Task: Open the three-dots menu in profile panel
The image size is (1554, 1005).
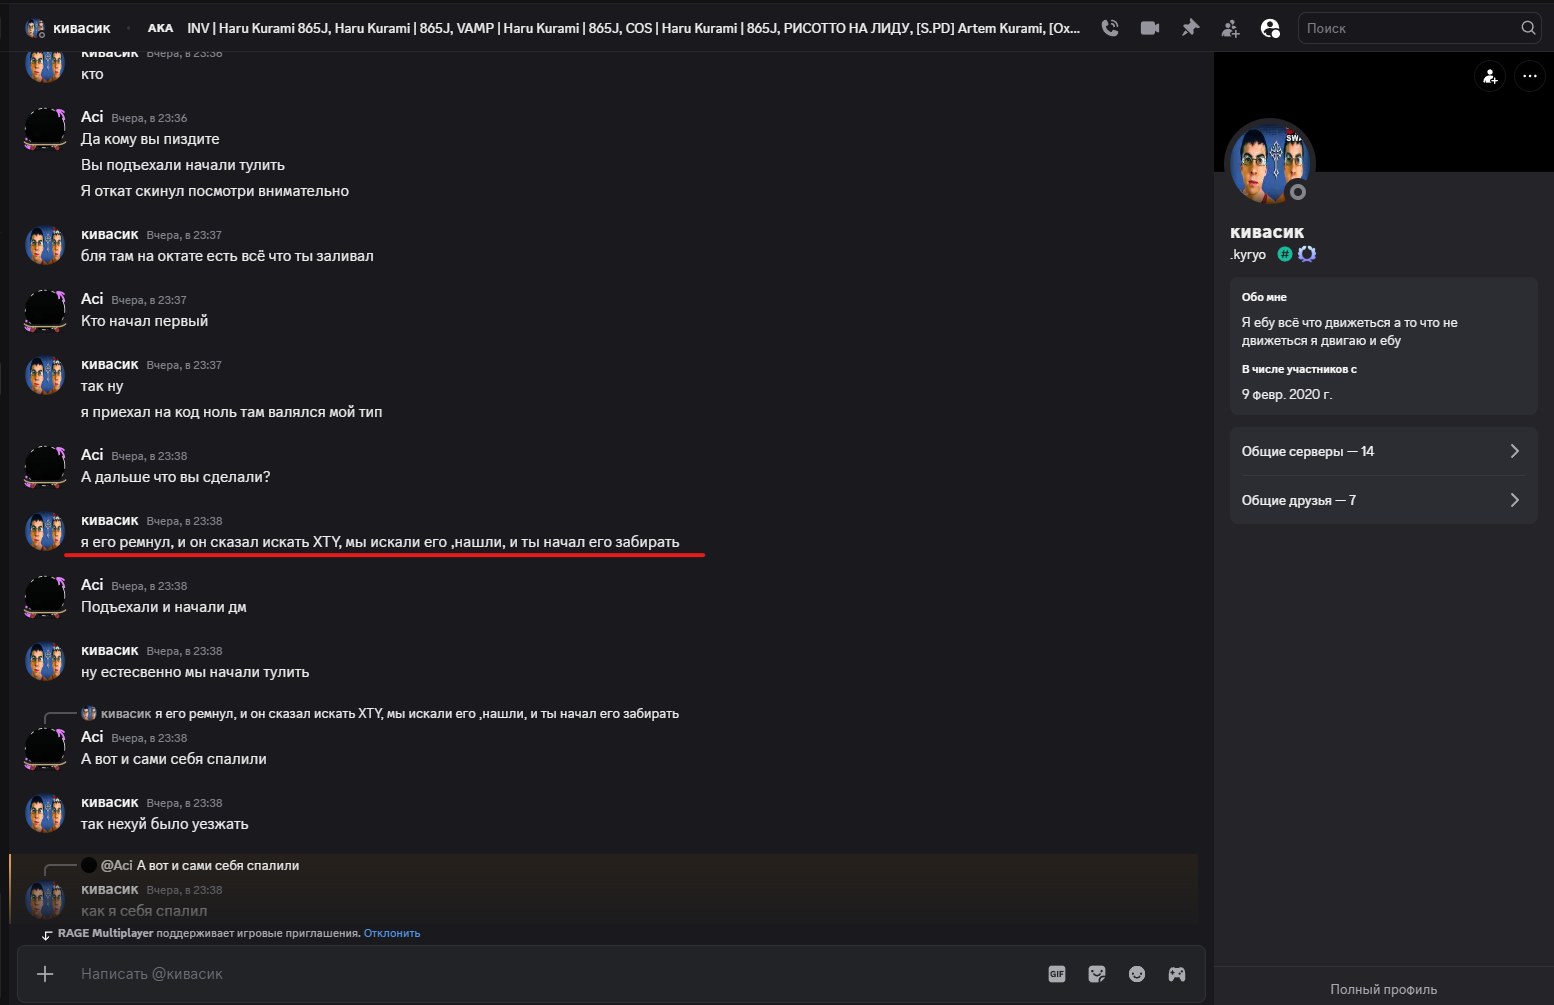Action: [x=1530, y=76]
